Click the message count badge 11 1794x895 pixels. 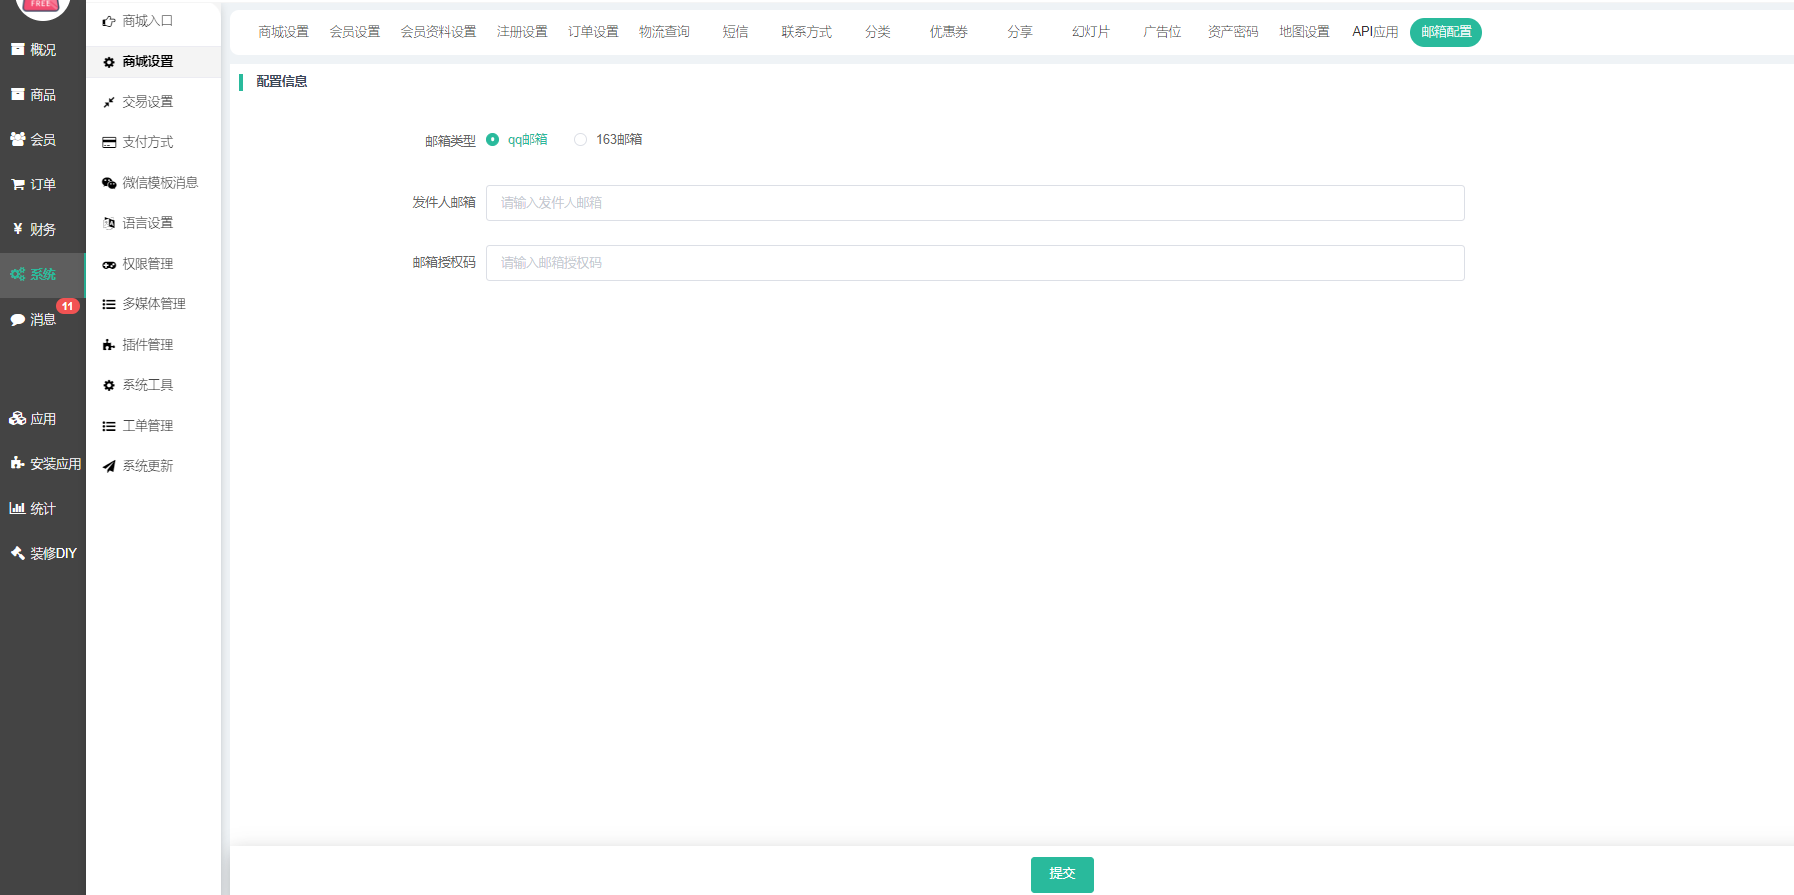coord(67,306)
